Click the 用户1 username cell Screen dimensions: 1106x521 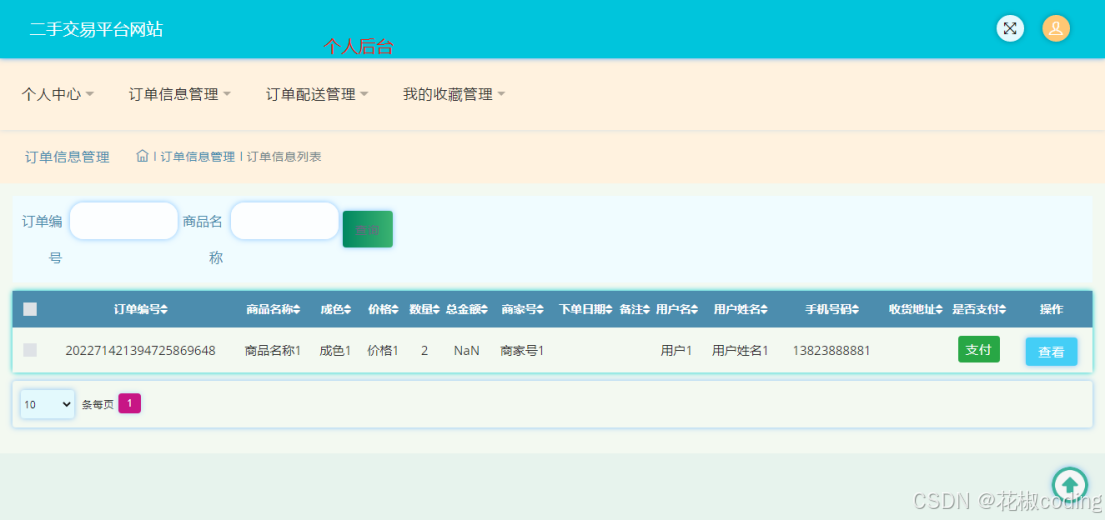click(x=676, y=350)
